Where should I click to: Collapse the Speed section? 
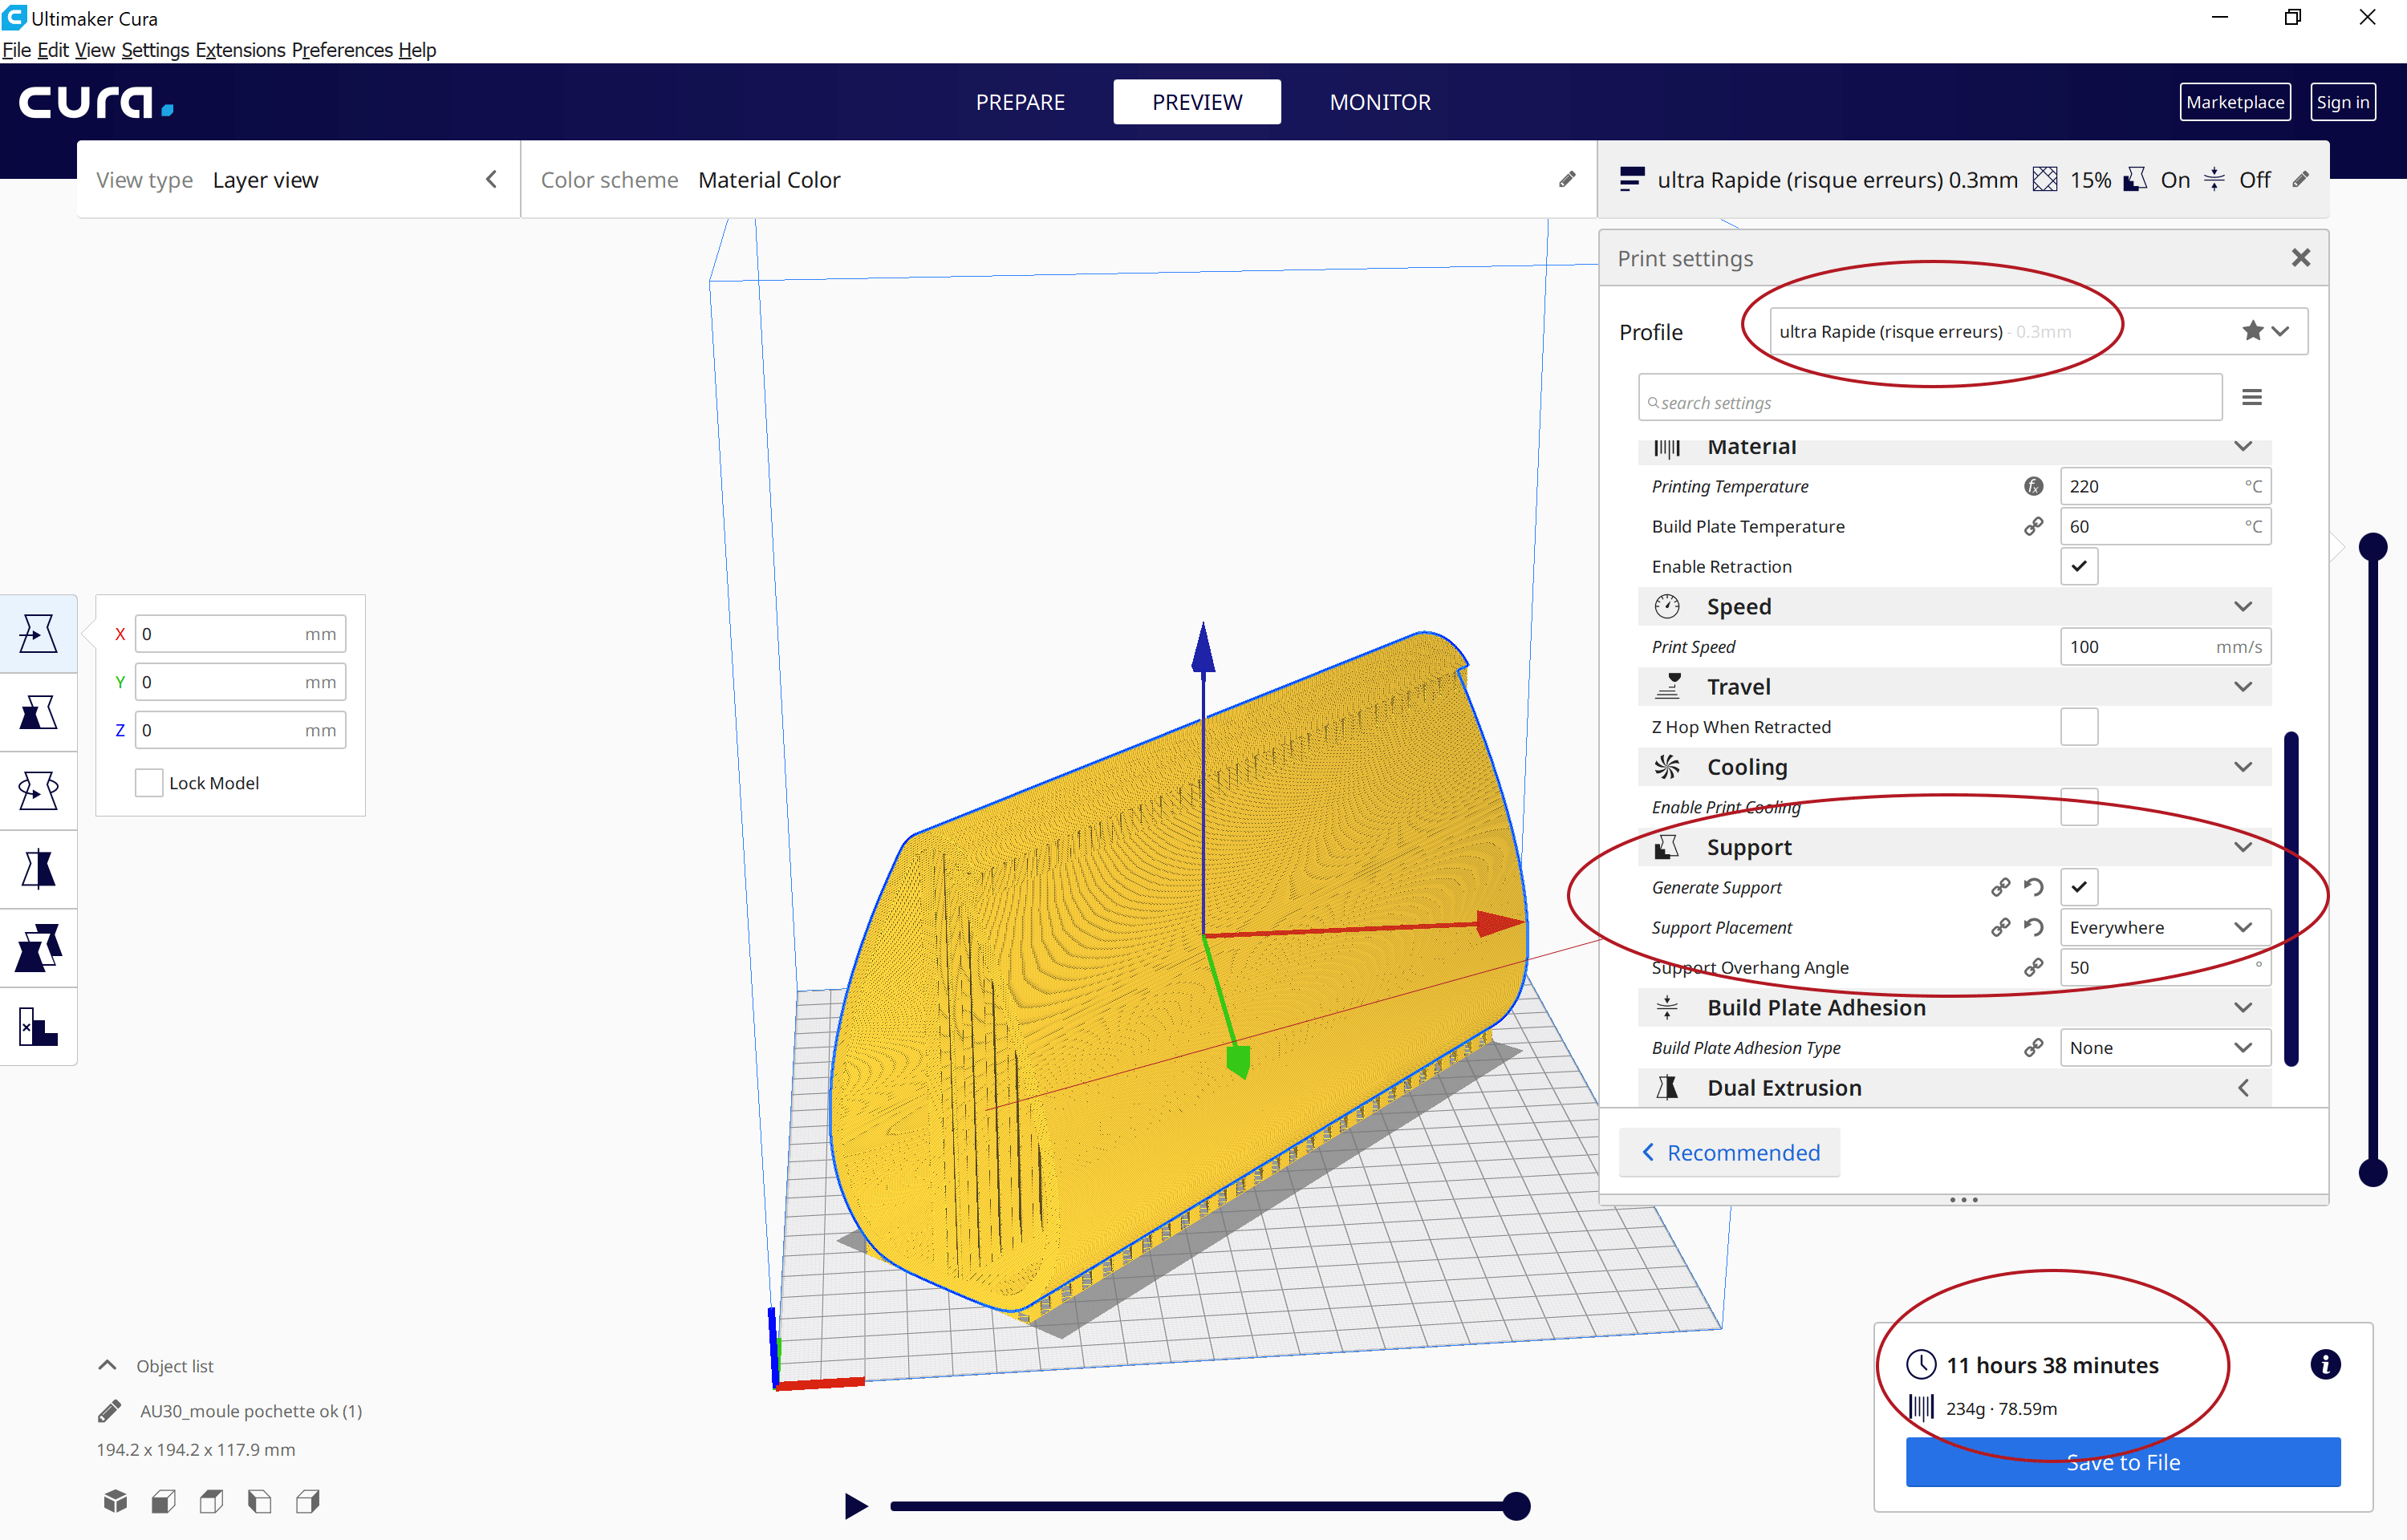click(x=1954, y=606)
